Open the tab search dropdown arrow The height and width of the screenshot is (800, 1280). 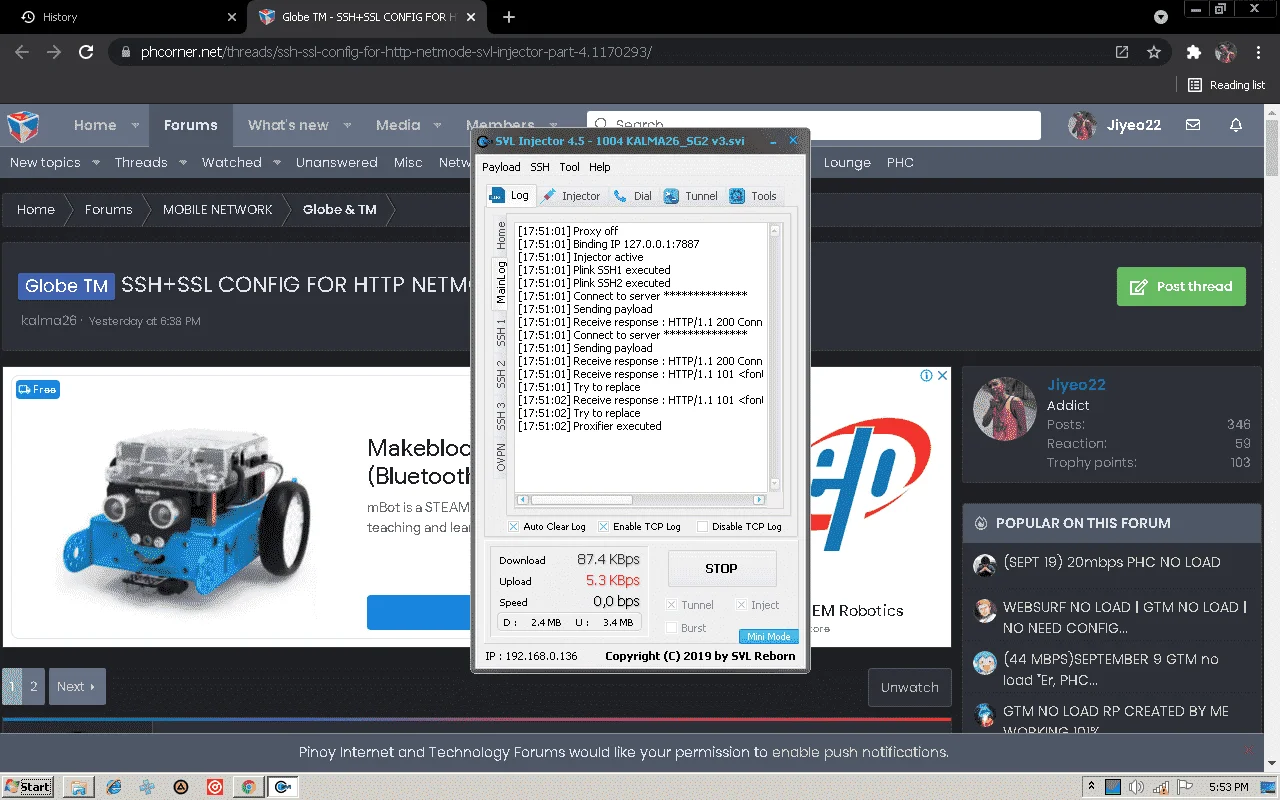click(1161, 17)
